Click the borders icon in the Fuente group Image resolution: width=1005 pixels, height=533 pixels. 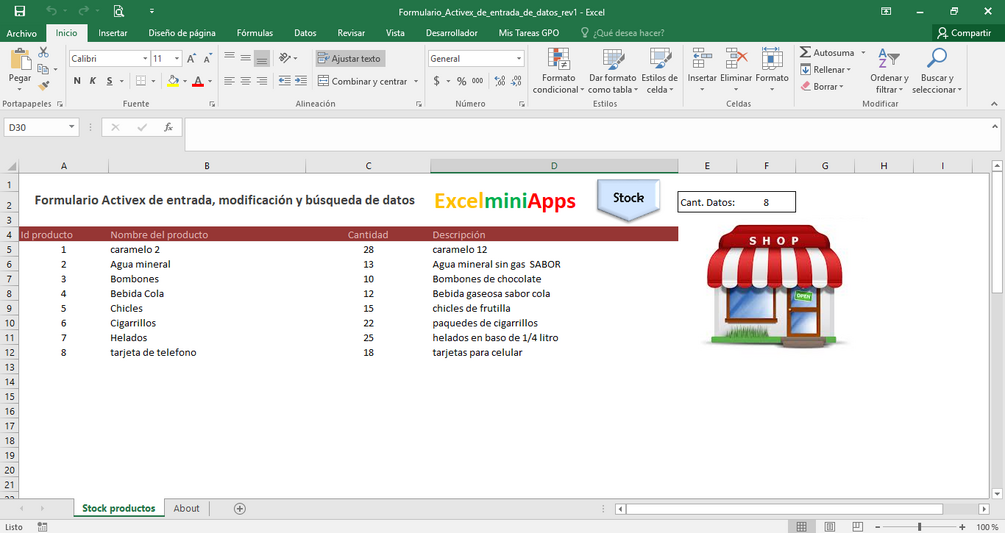coord(140,81)
